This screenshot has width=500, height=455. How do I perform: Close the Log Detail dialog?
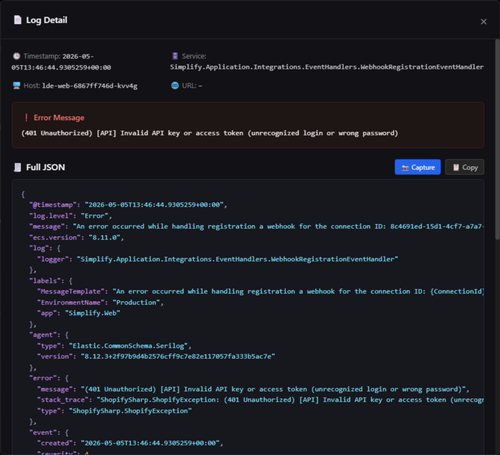[x=483, y=22]
